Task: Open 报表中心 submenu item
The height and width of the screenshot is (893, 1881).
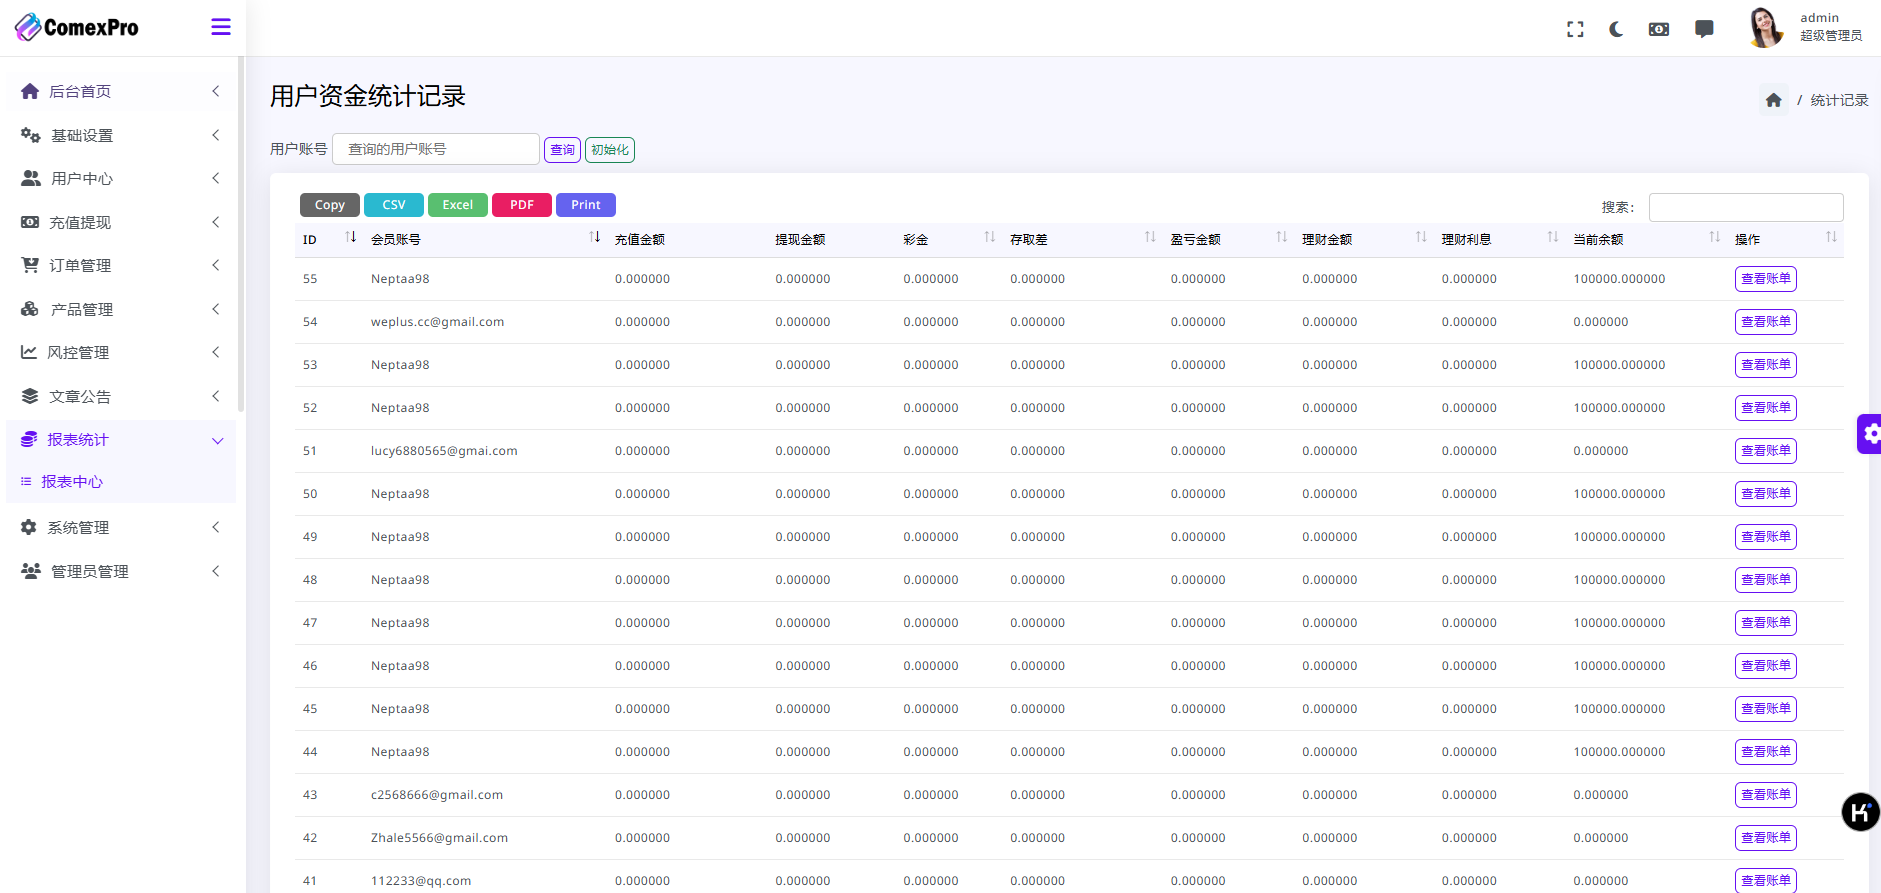Action: click(x=72, y=482)
